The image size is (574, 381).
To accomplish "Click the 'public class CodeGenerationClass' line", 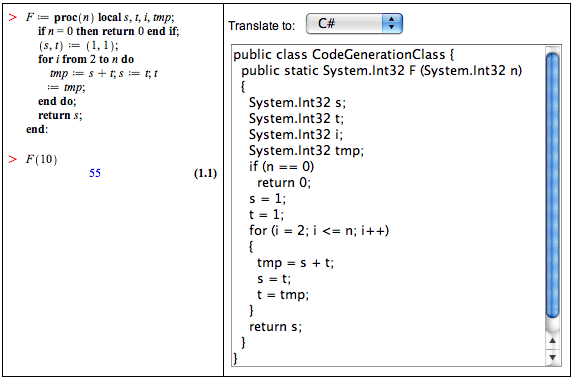I will 344,55.
